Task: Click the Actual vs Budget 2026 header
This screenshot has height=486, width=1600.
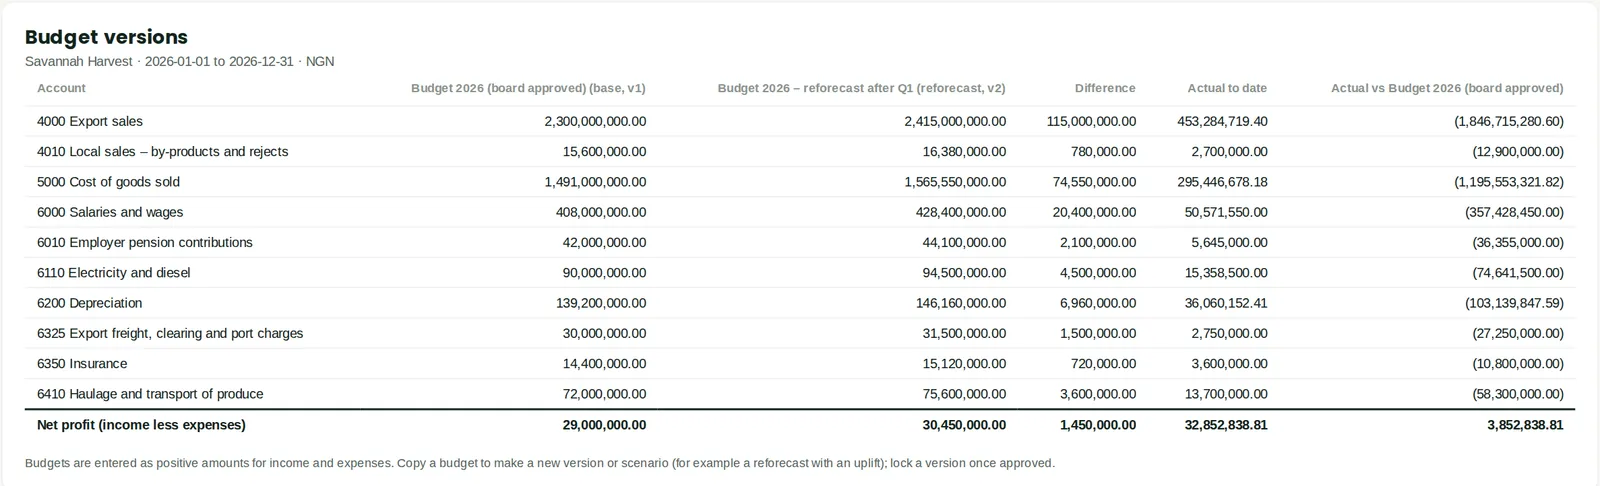Action: pyautogui.click(x=1447, y=88)
